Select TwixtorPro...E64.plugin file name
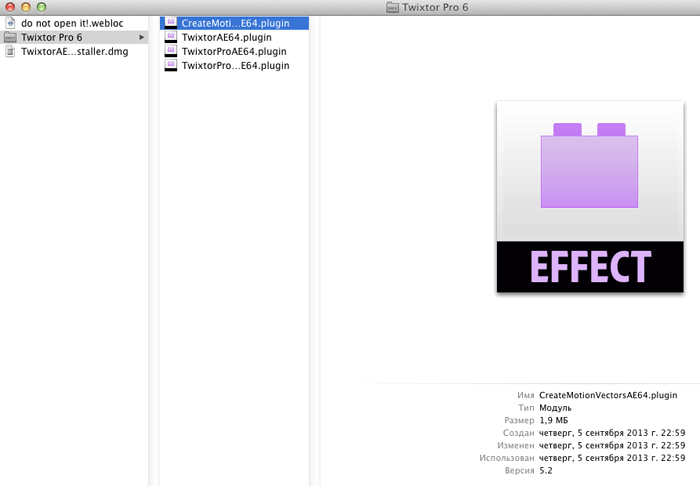 click(x=236, y=66)
